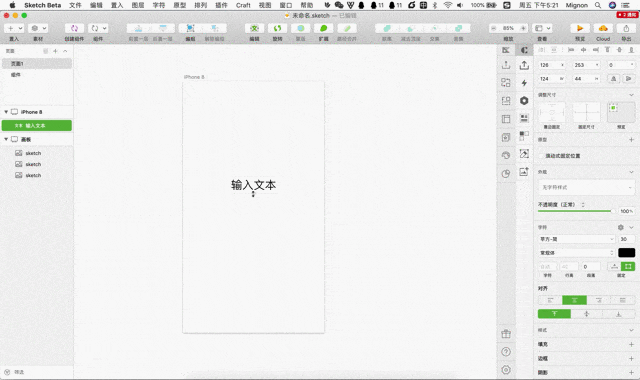Select bottom vertical text alignment
The image size is (640, 380).
(619, 314)
